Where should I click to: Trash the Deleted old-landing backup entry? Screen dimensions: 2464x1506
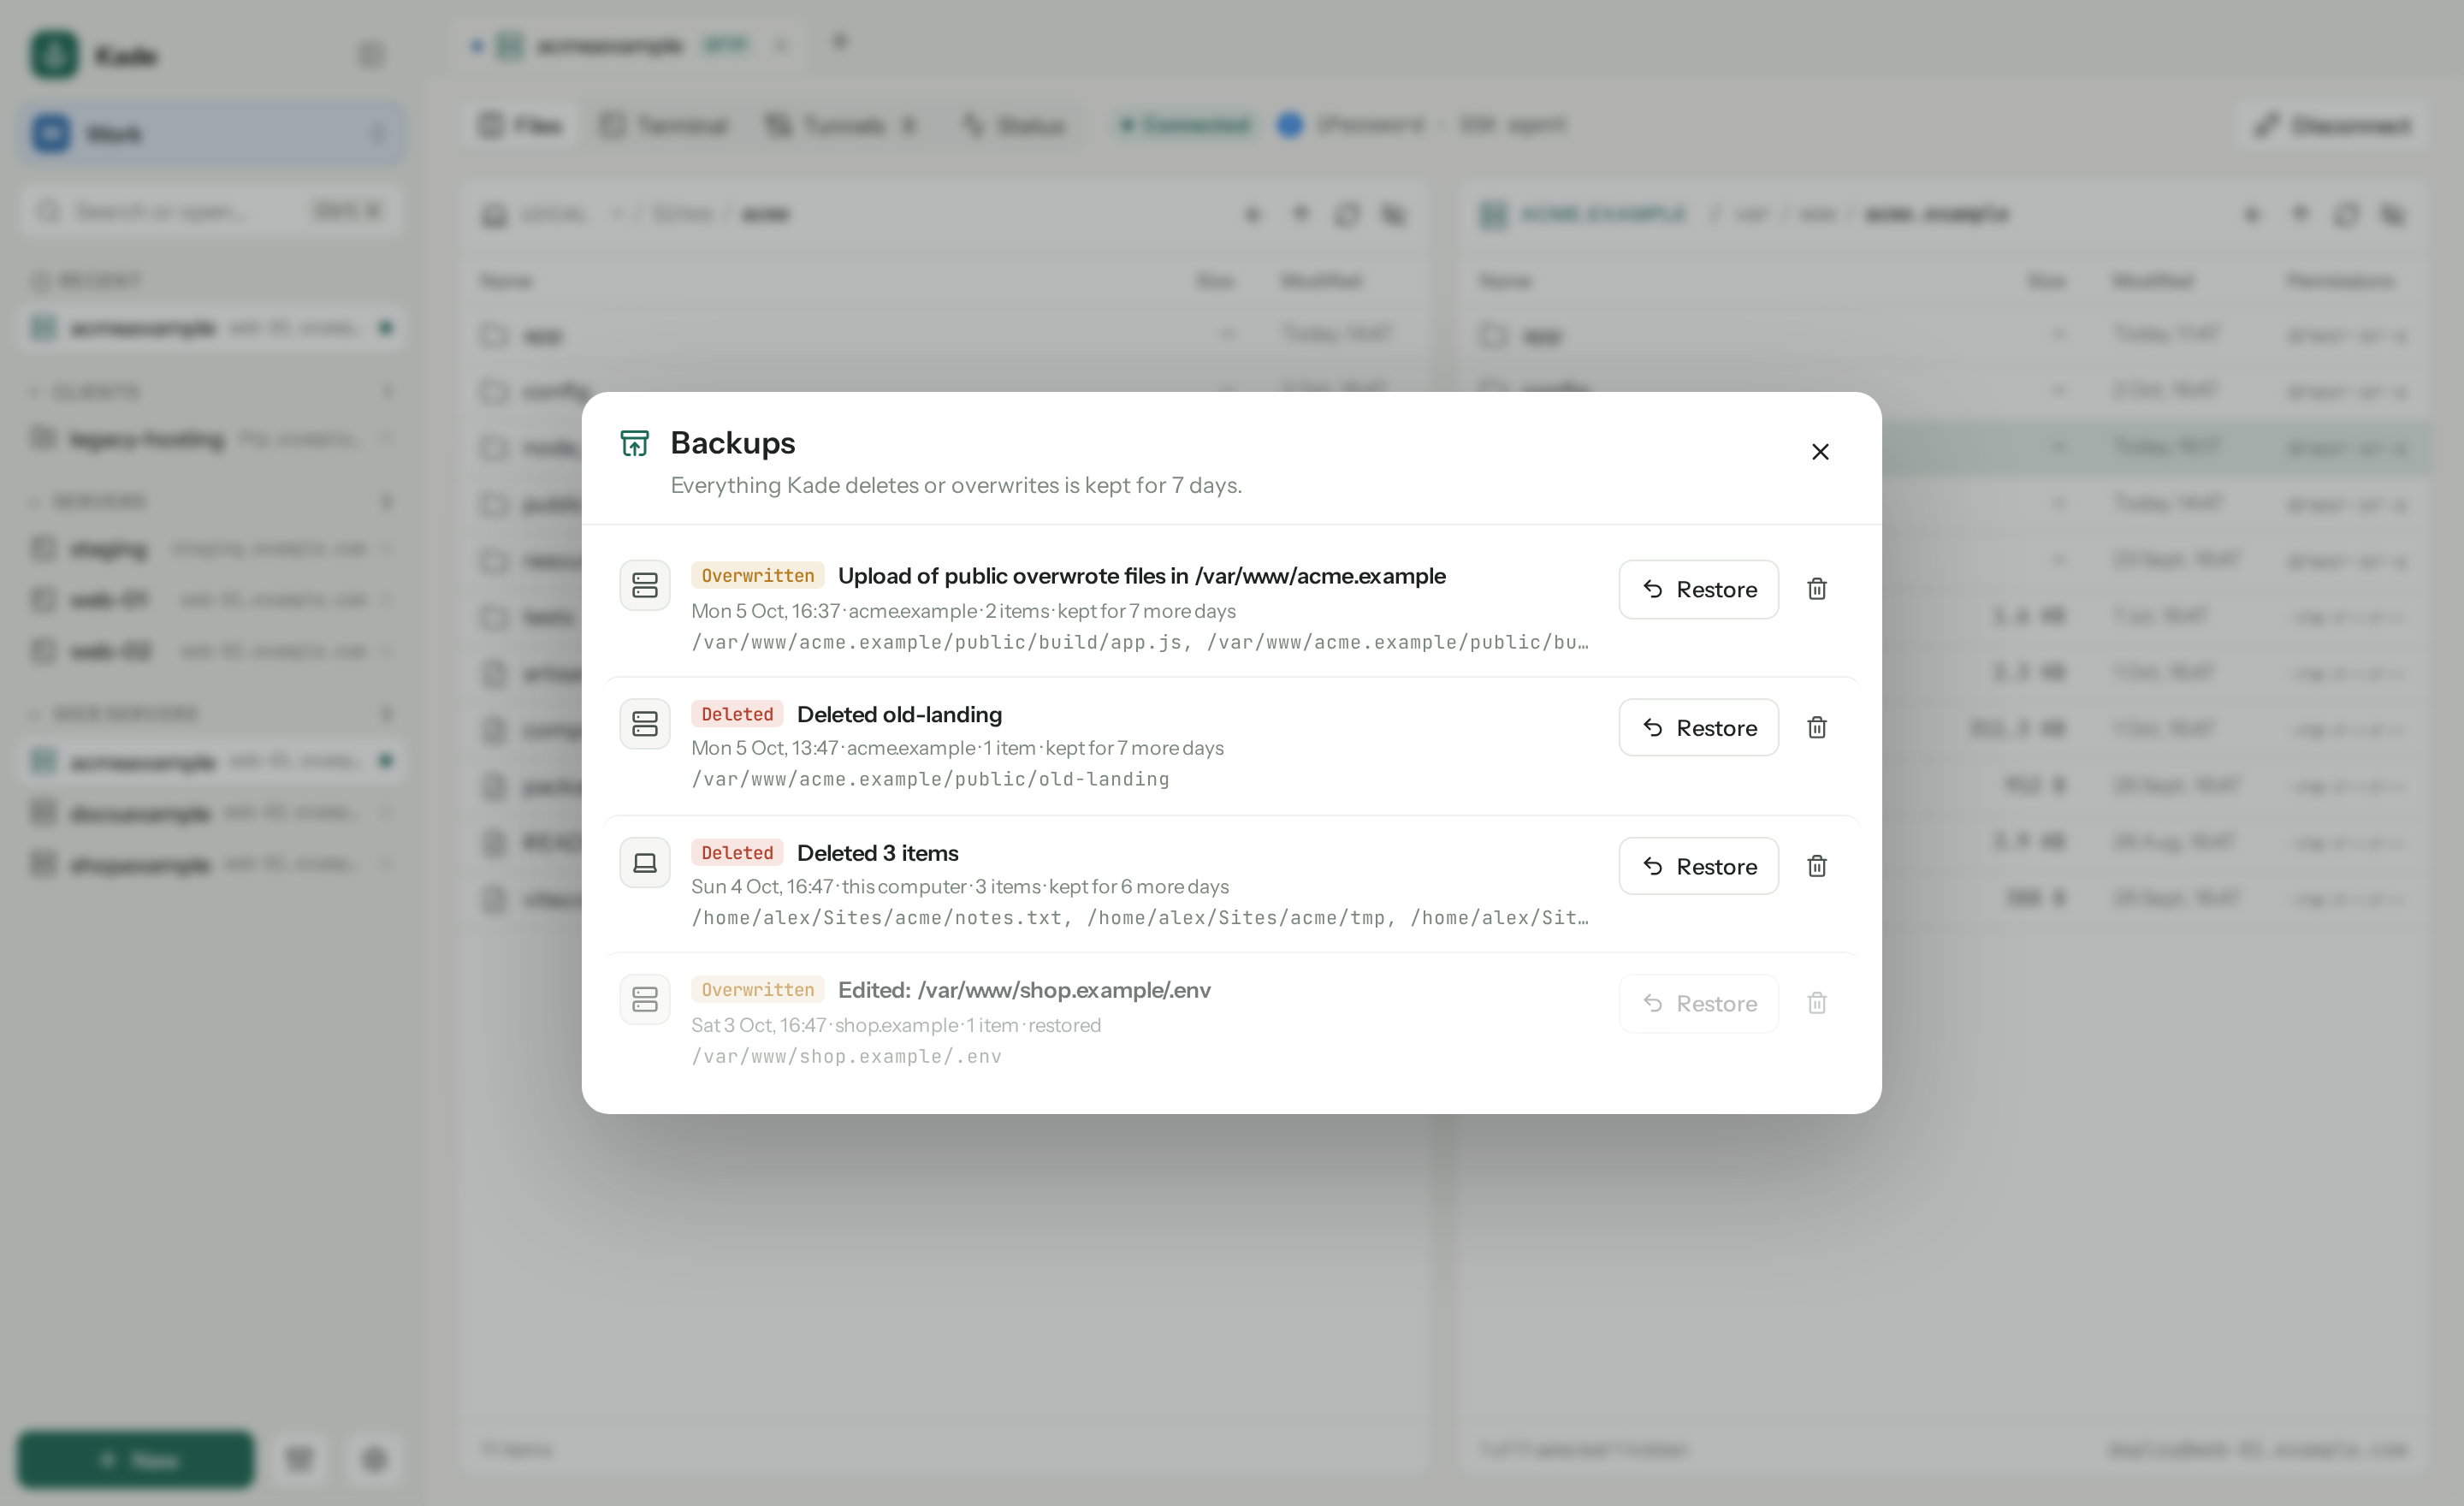coord(1817,727)
